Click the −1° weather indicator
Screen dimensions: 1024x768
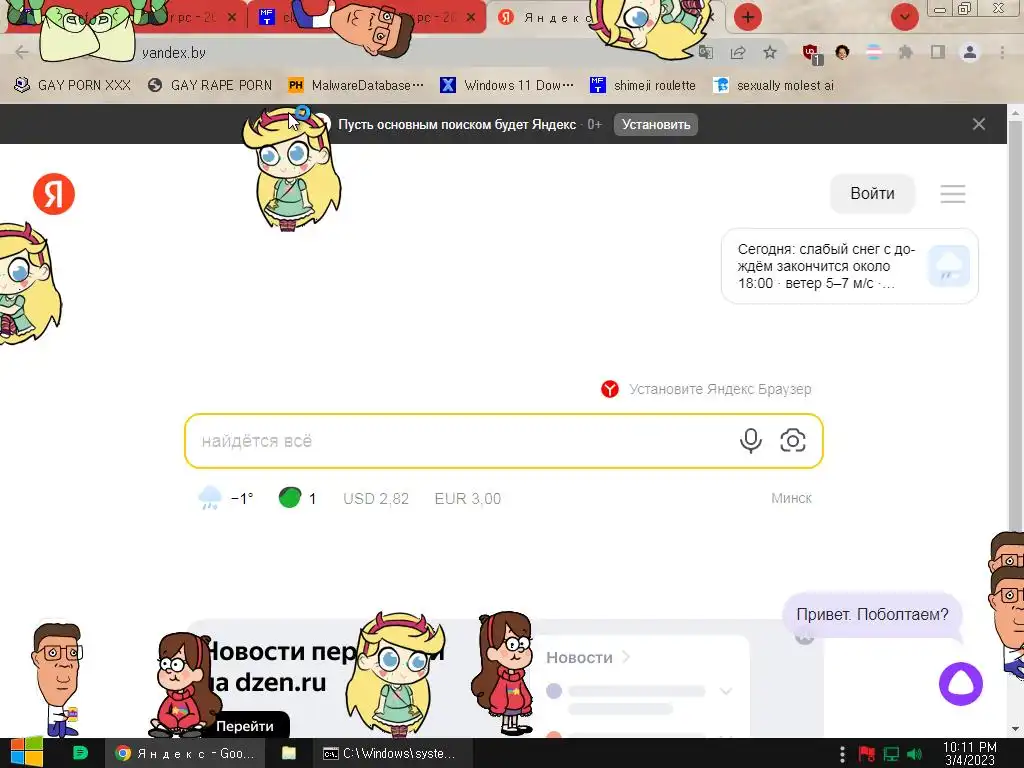coord(225,498)
